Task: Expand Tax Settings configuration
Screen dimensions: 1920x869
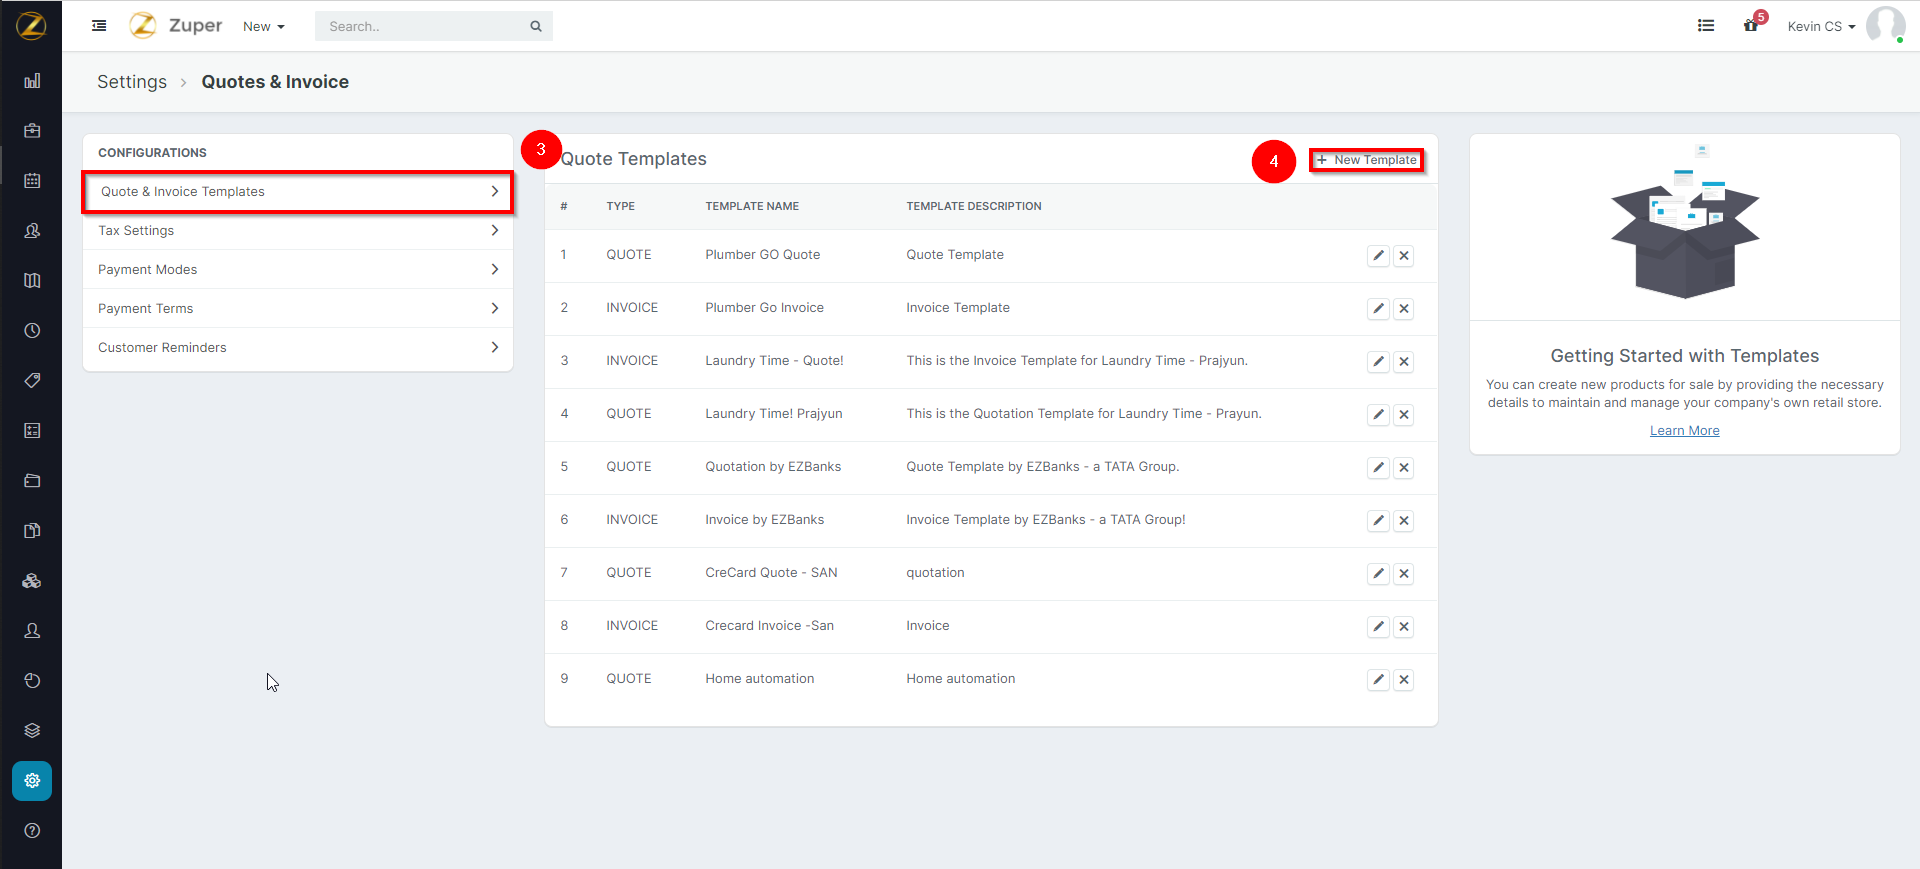Action: 297,231
